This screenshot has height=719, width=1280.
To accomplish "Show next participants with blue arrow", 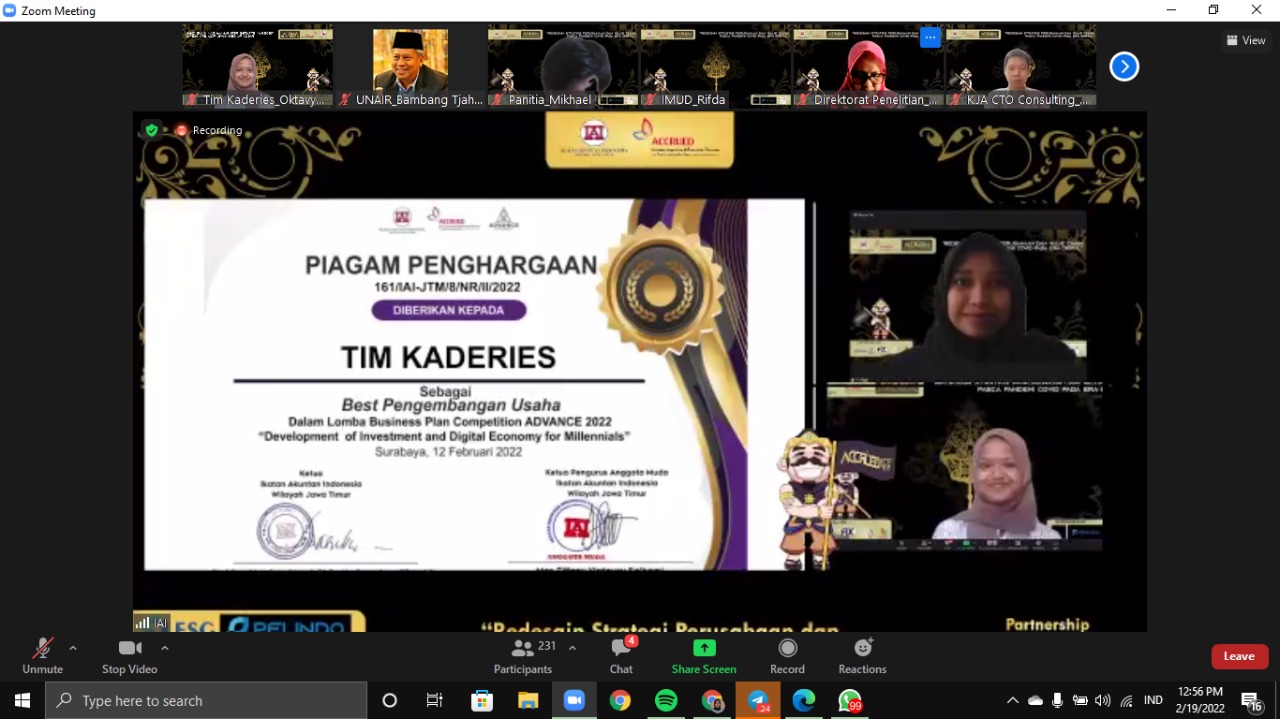I will (x=1124, y=67).
